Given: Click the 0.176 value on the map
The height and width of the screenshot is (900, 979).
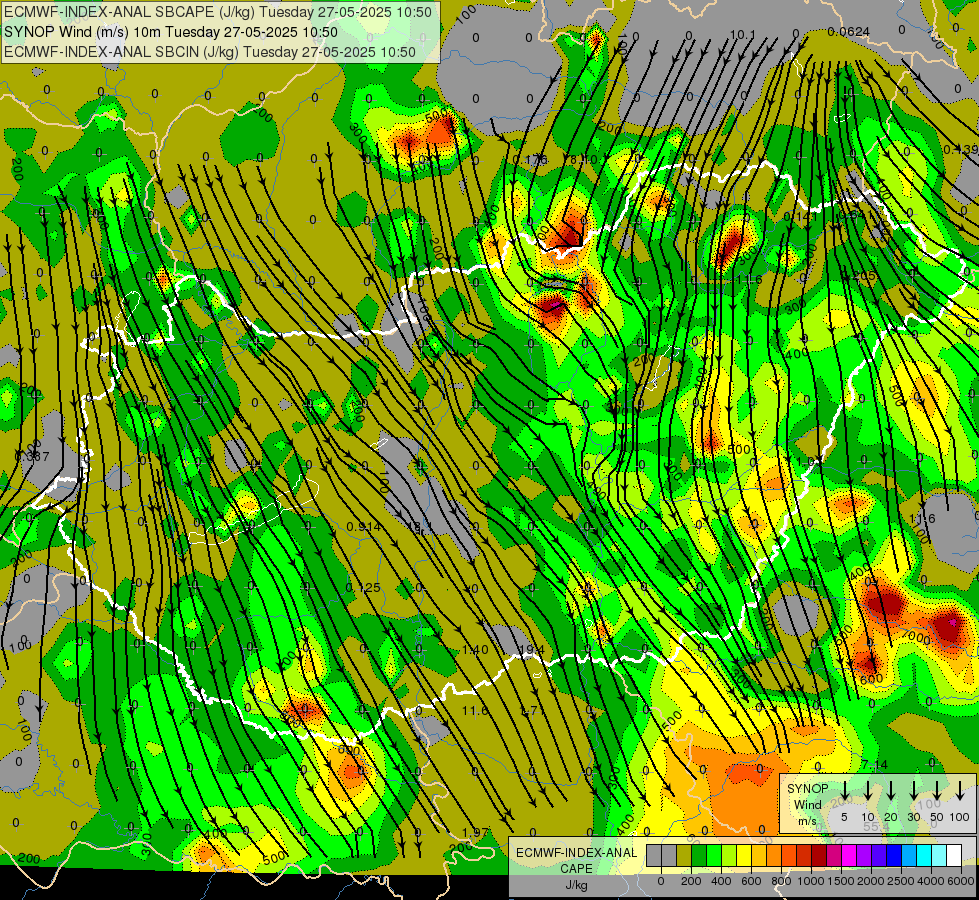Looking at the screenshot, I should pos(530,161).
